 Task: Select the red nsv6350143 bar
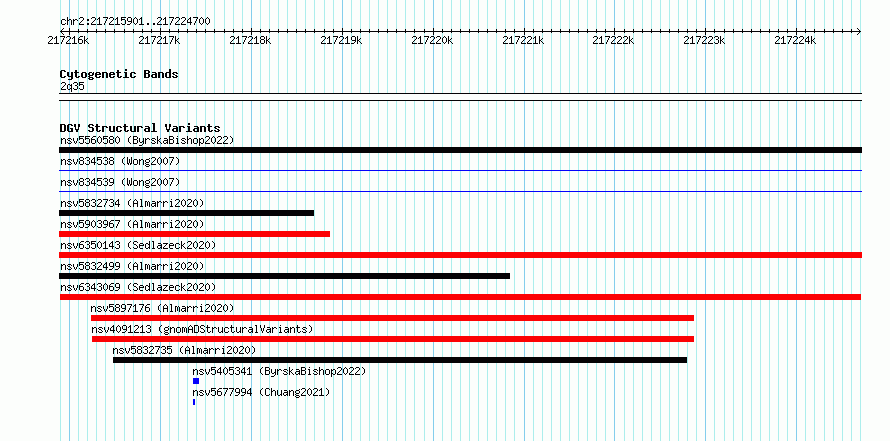460,255
